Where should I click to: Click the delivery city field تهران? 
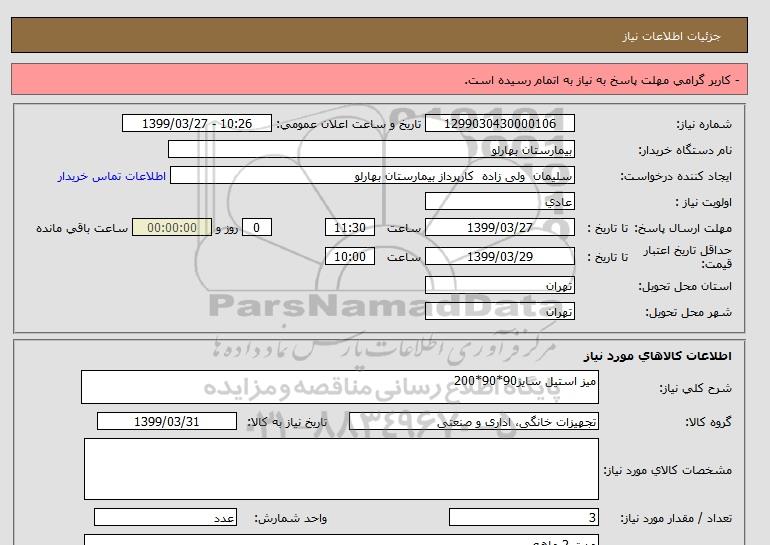(x=500, y=311)
